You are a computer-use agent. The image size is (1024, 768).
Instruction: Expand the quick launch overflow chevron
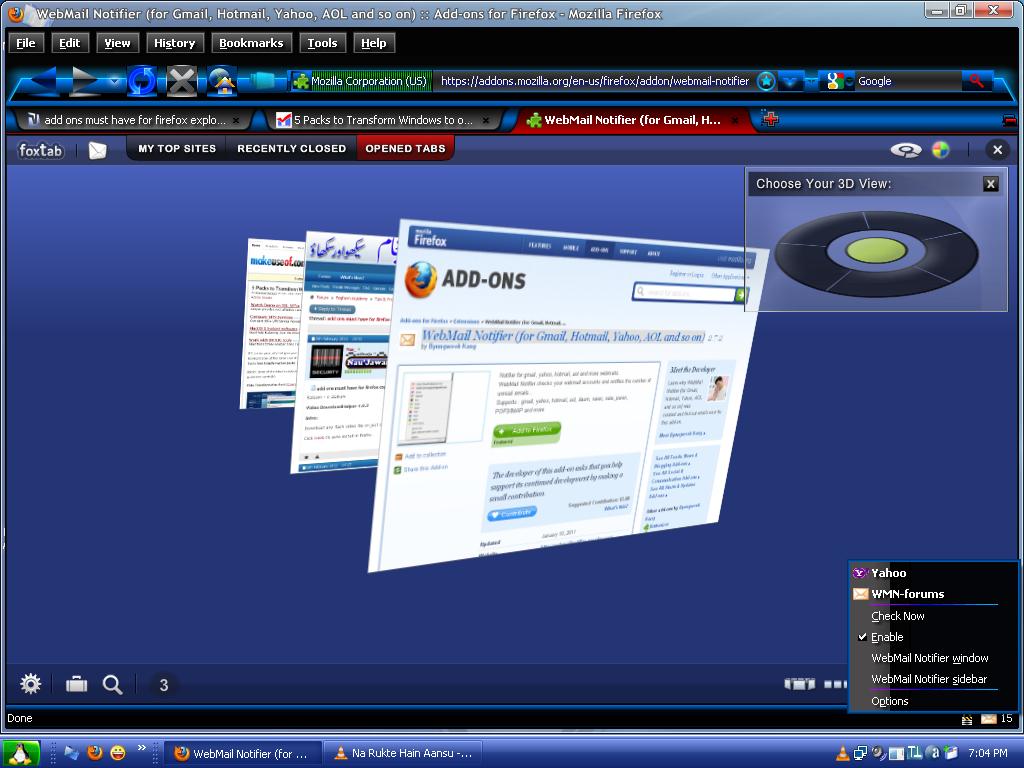click(142, 748)
